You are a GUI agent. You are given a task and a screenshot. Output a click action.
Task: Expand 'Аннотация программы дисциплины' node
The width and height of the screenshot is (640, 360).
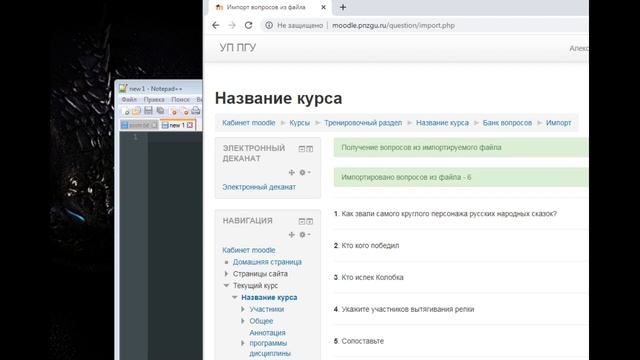pos(243,343)
